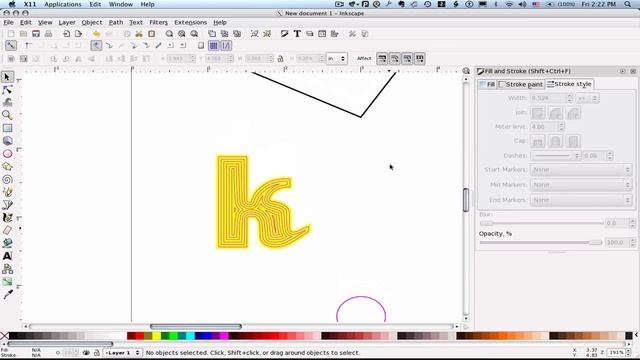Click the Import icon
The width and height of the screenshot is (640, 360).
tap(66, 34)
